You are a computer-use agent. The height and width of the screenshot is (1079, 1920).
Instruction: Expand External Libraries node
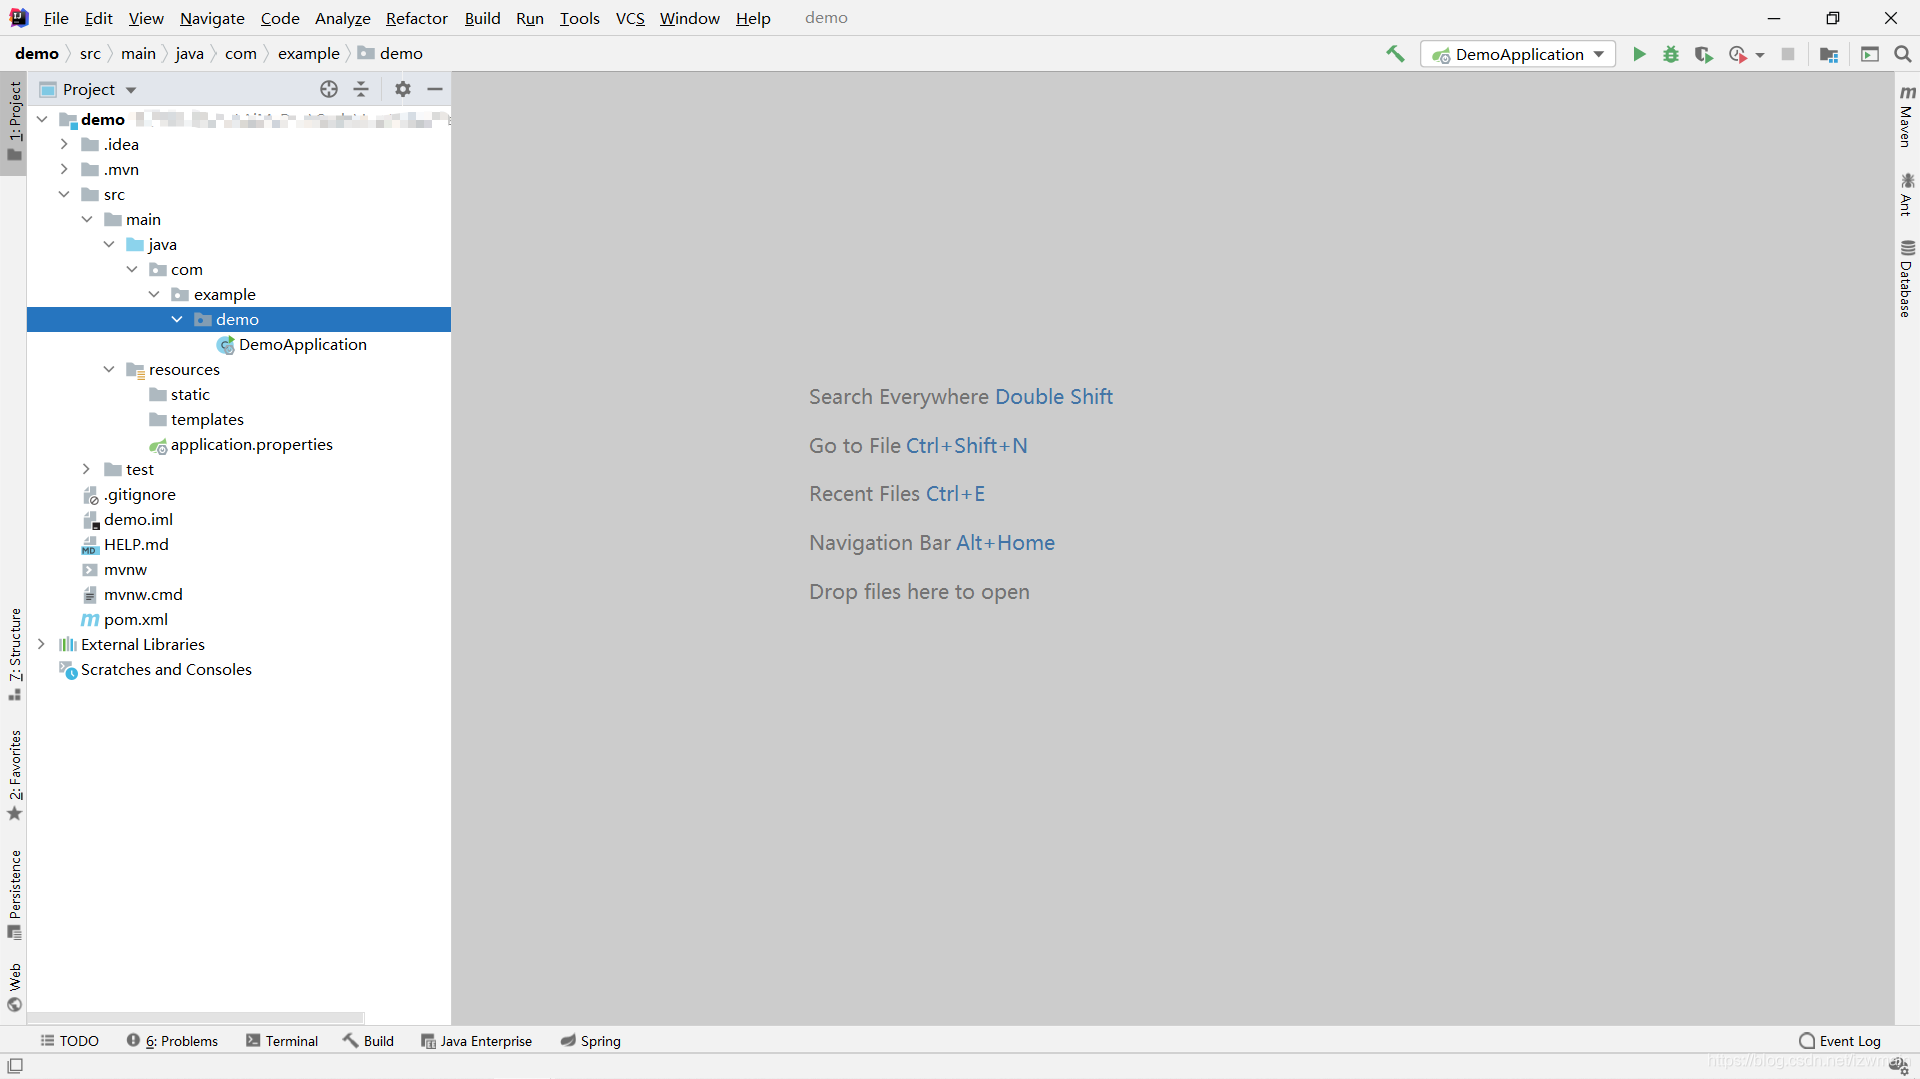pyautogui.click(x=42, y=644)
